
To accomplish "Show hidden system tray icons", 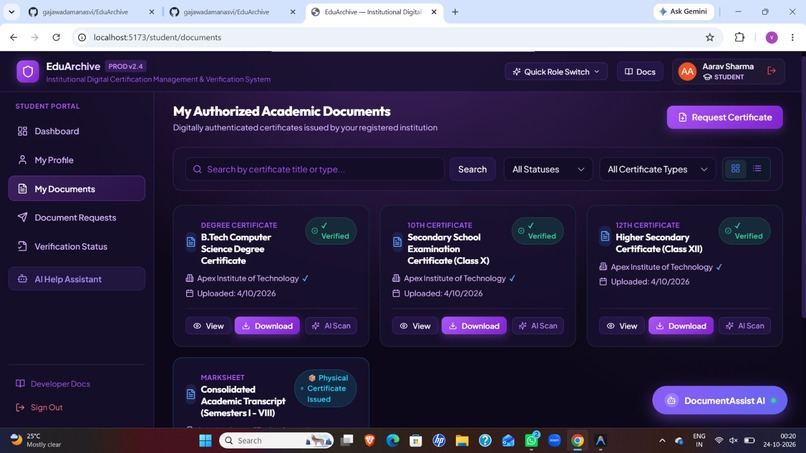I will pos(662,440).
